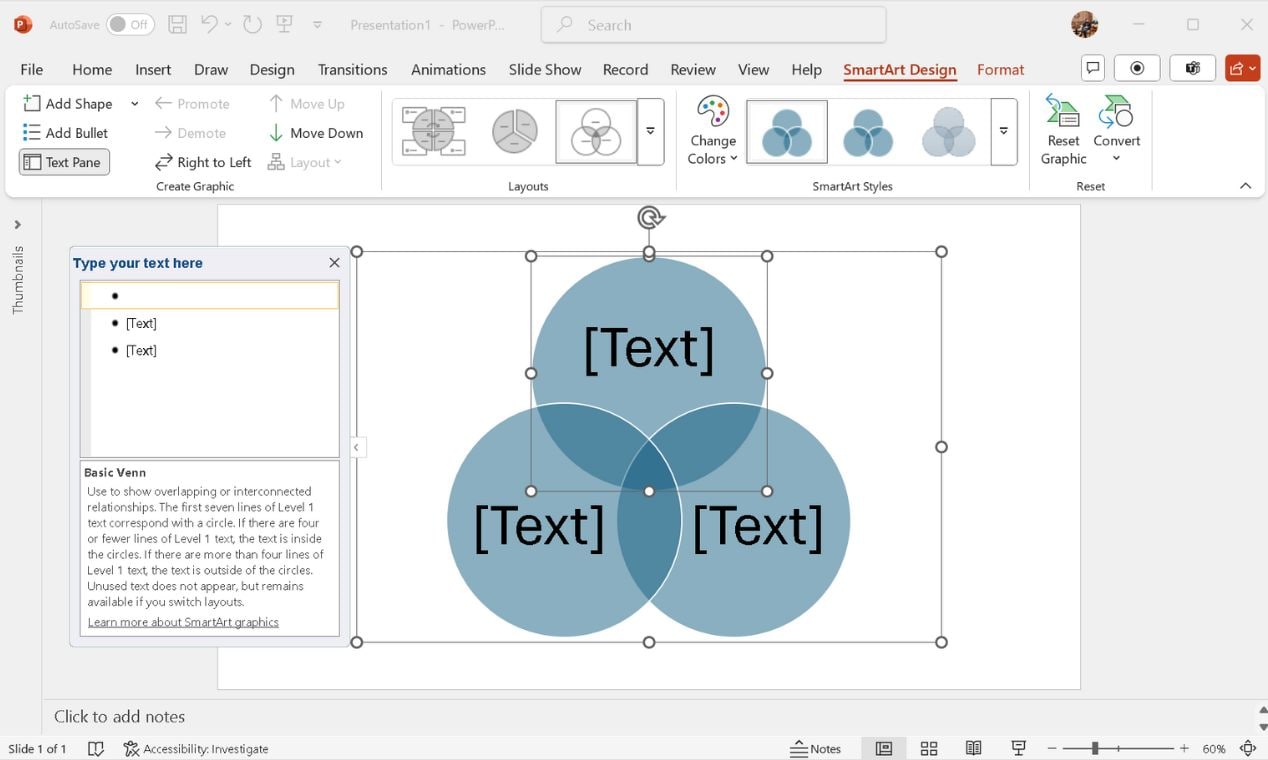Screen dimensions: 1268x760
Task: Select the Basic Venn layout thumbnail
Action: [596, 131]
